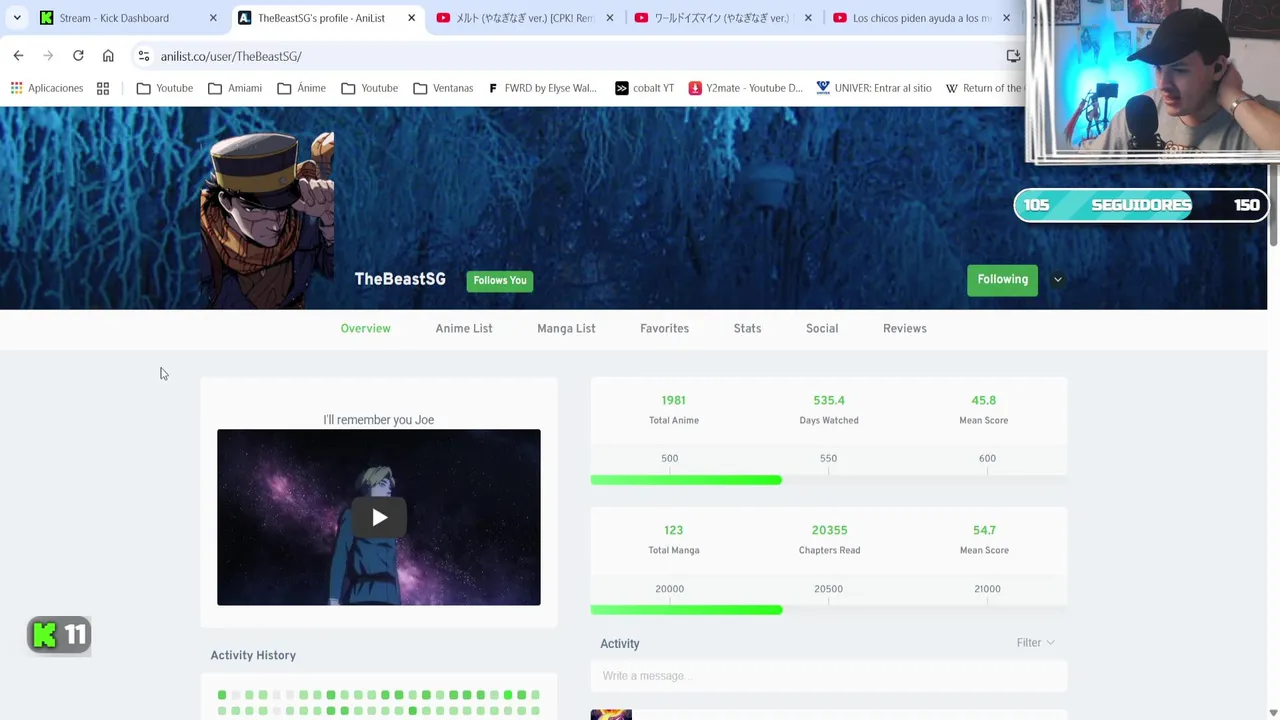View site information icon in address bar

coord(144,56)
